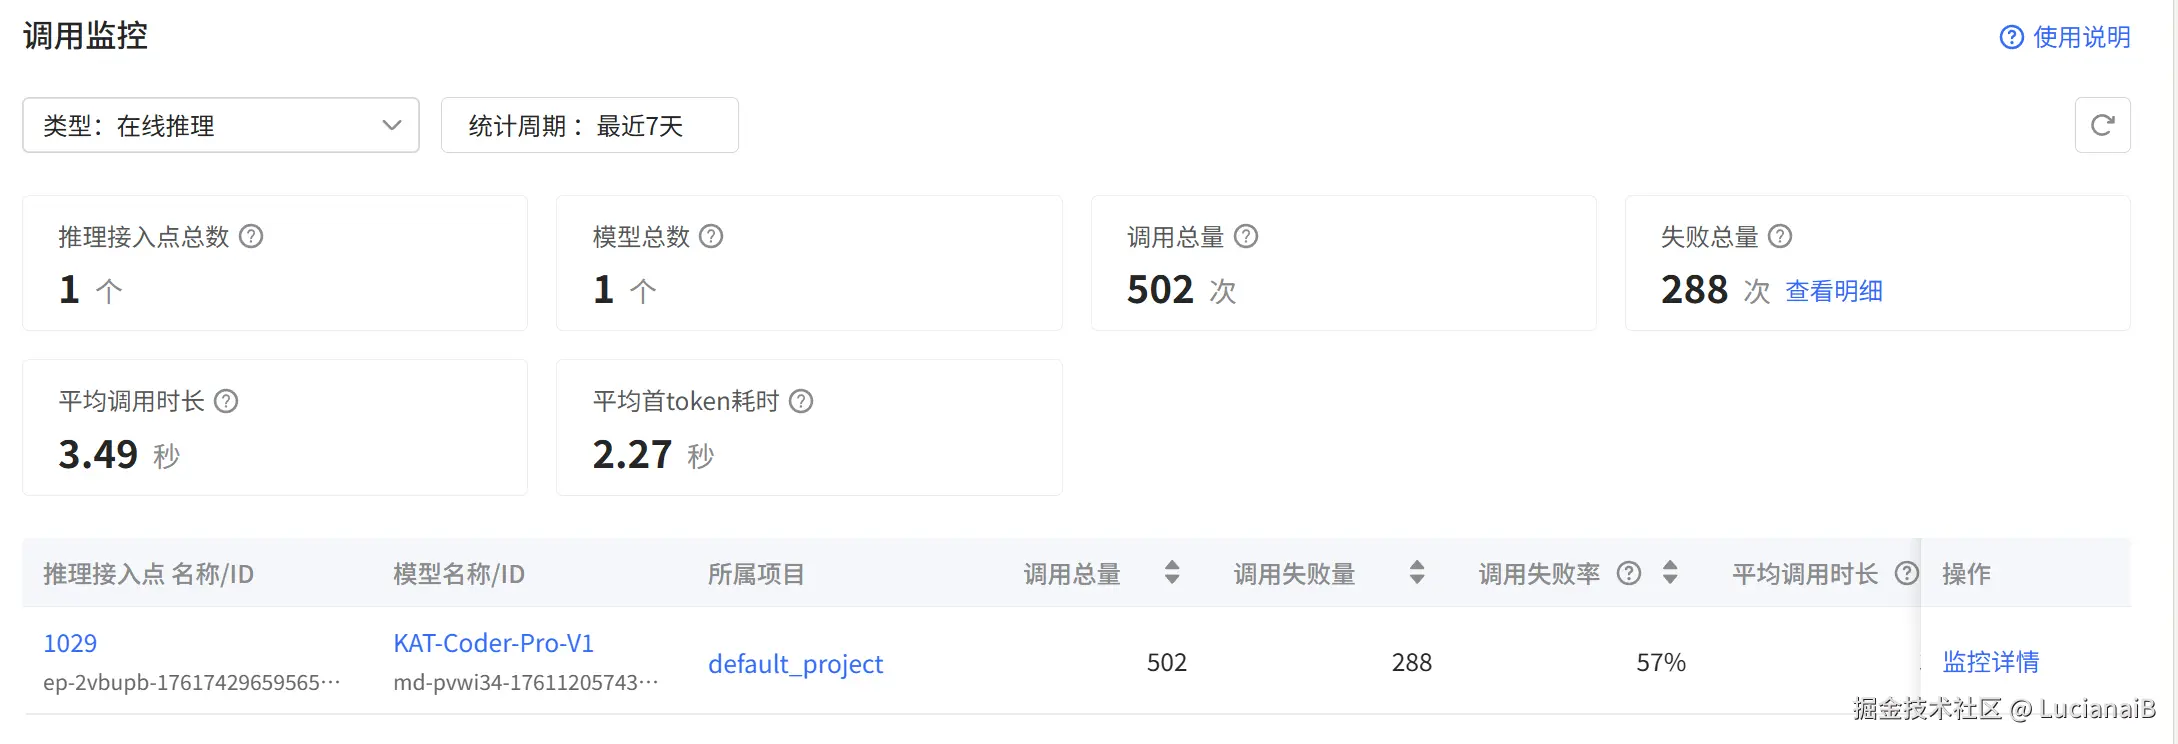Click help icon next to 调用总量 card
This screenshot has height=744, width=2178.
[1246, 236]
